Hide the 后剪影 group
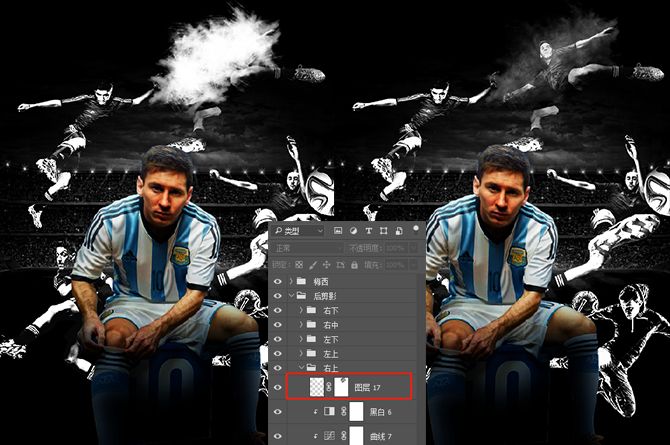This screenshot has width=670, height=445. coord(278,296)
